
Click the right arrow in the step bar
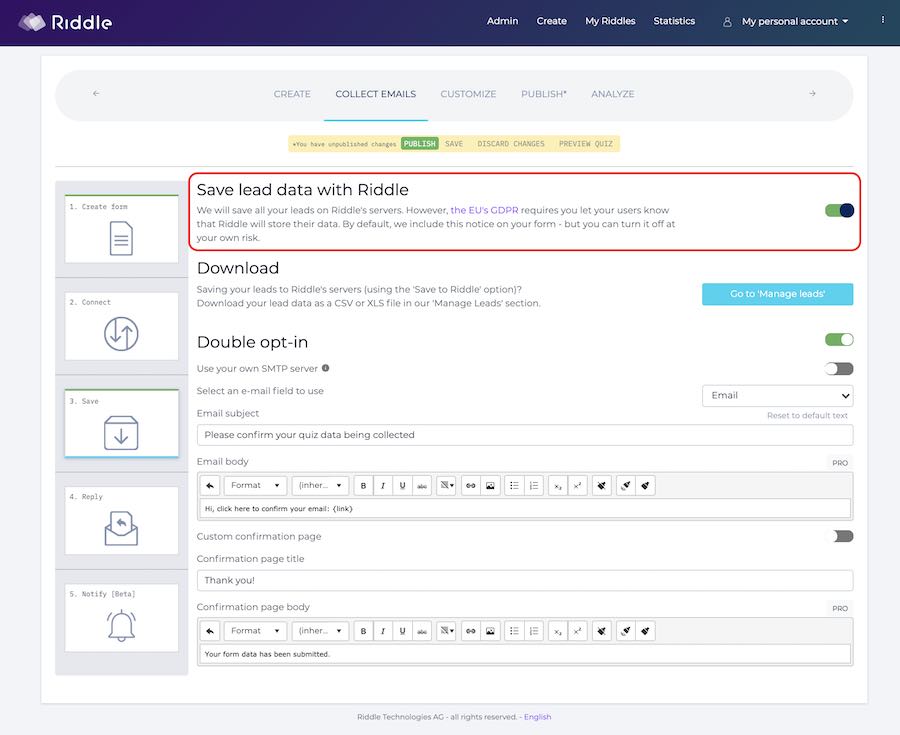click(812, 94)
